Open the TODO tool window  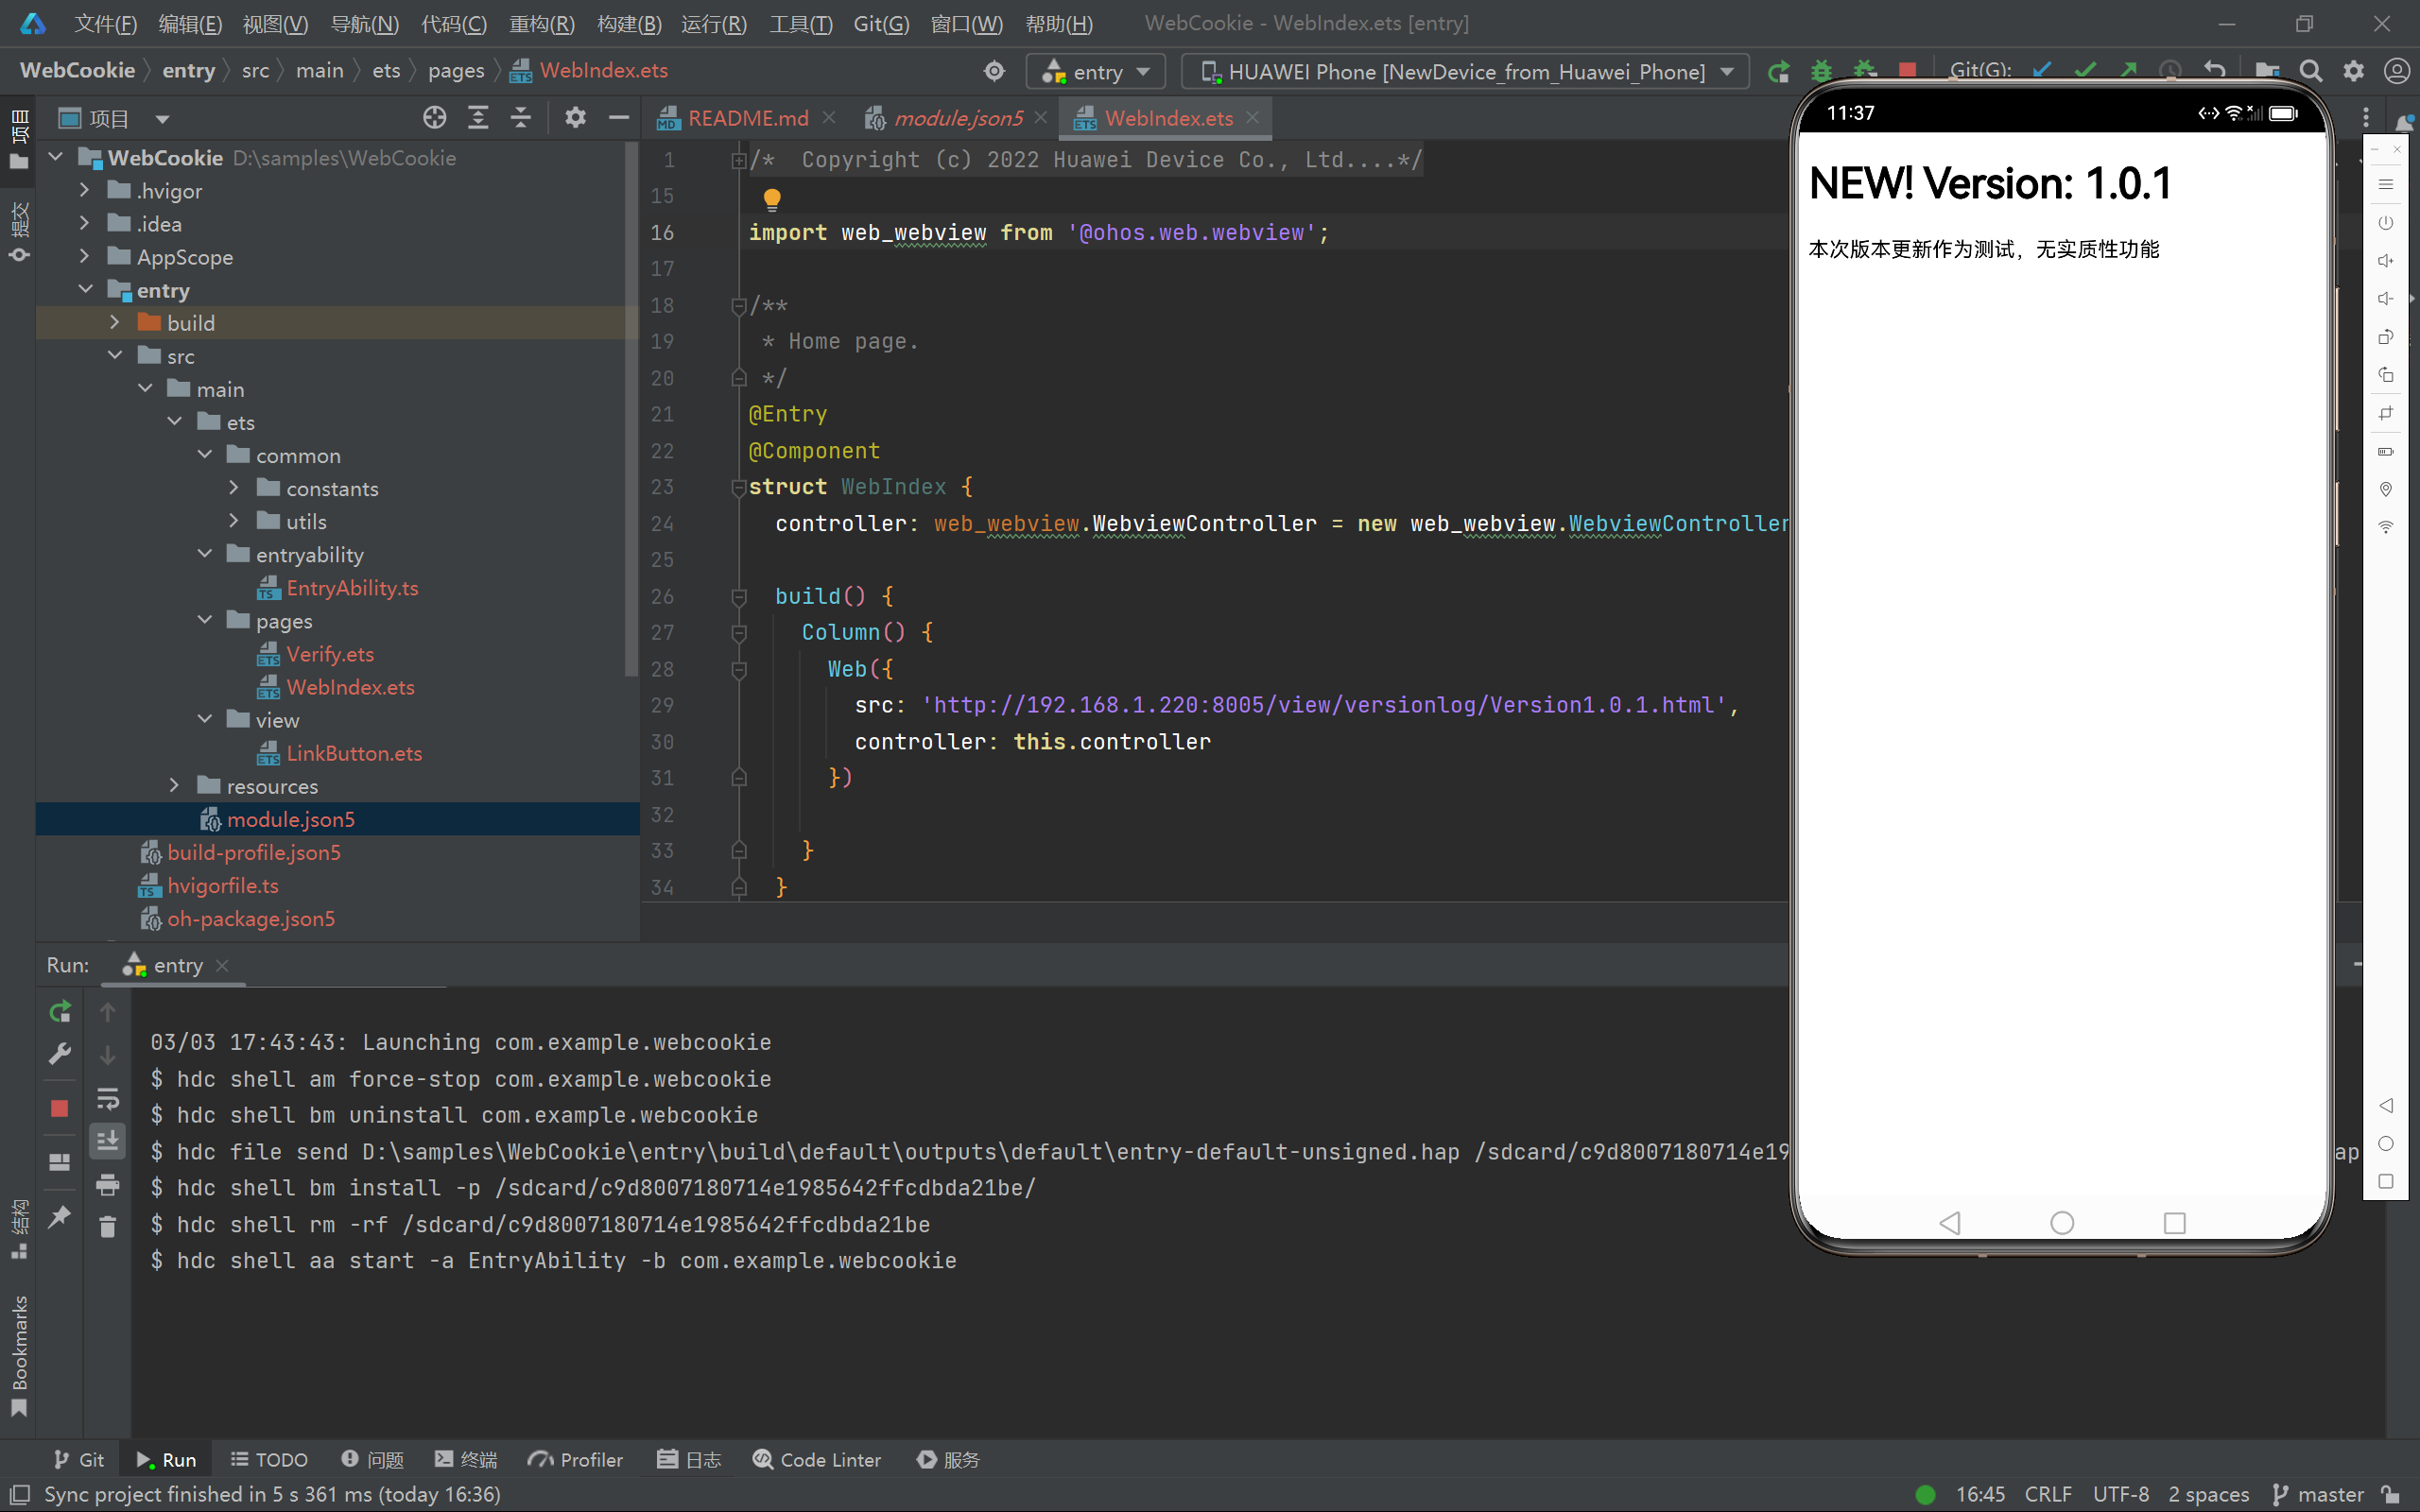click(x=269, y=1460)
